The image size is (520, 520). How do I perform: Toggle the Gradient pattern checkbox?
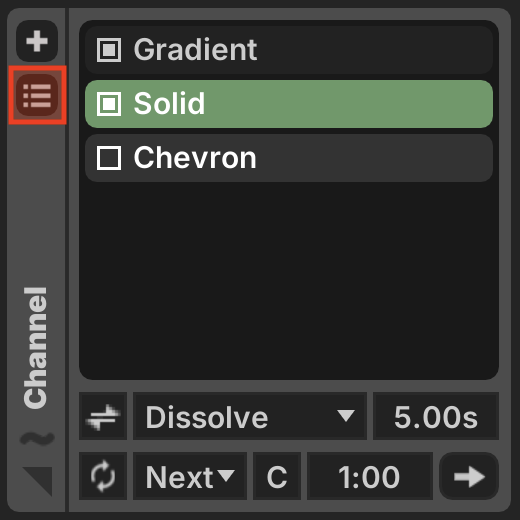(109, 50)
